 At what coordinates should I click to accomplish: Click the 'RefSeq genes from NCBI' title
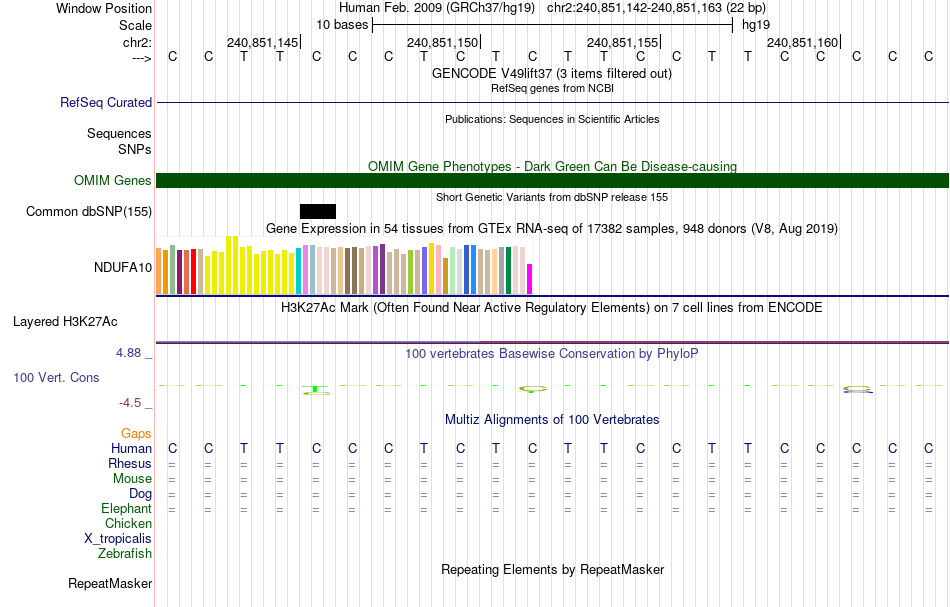[x=552, y=88]
